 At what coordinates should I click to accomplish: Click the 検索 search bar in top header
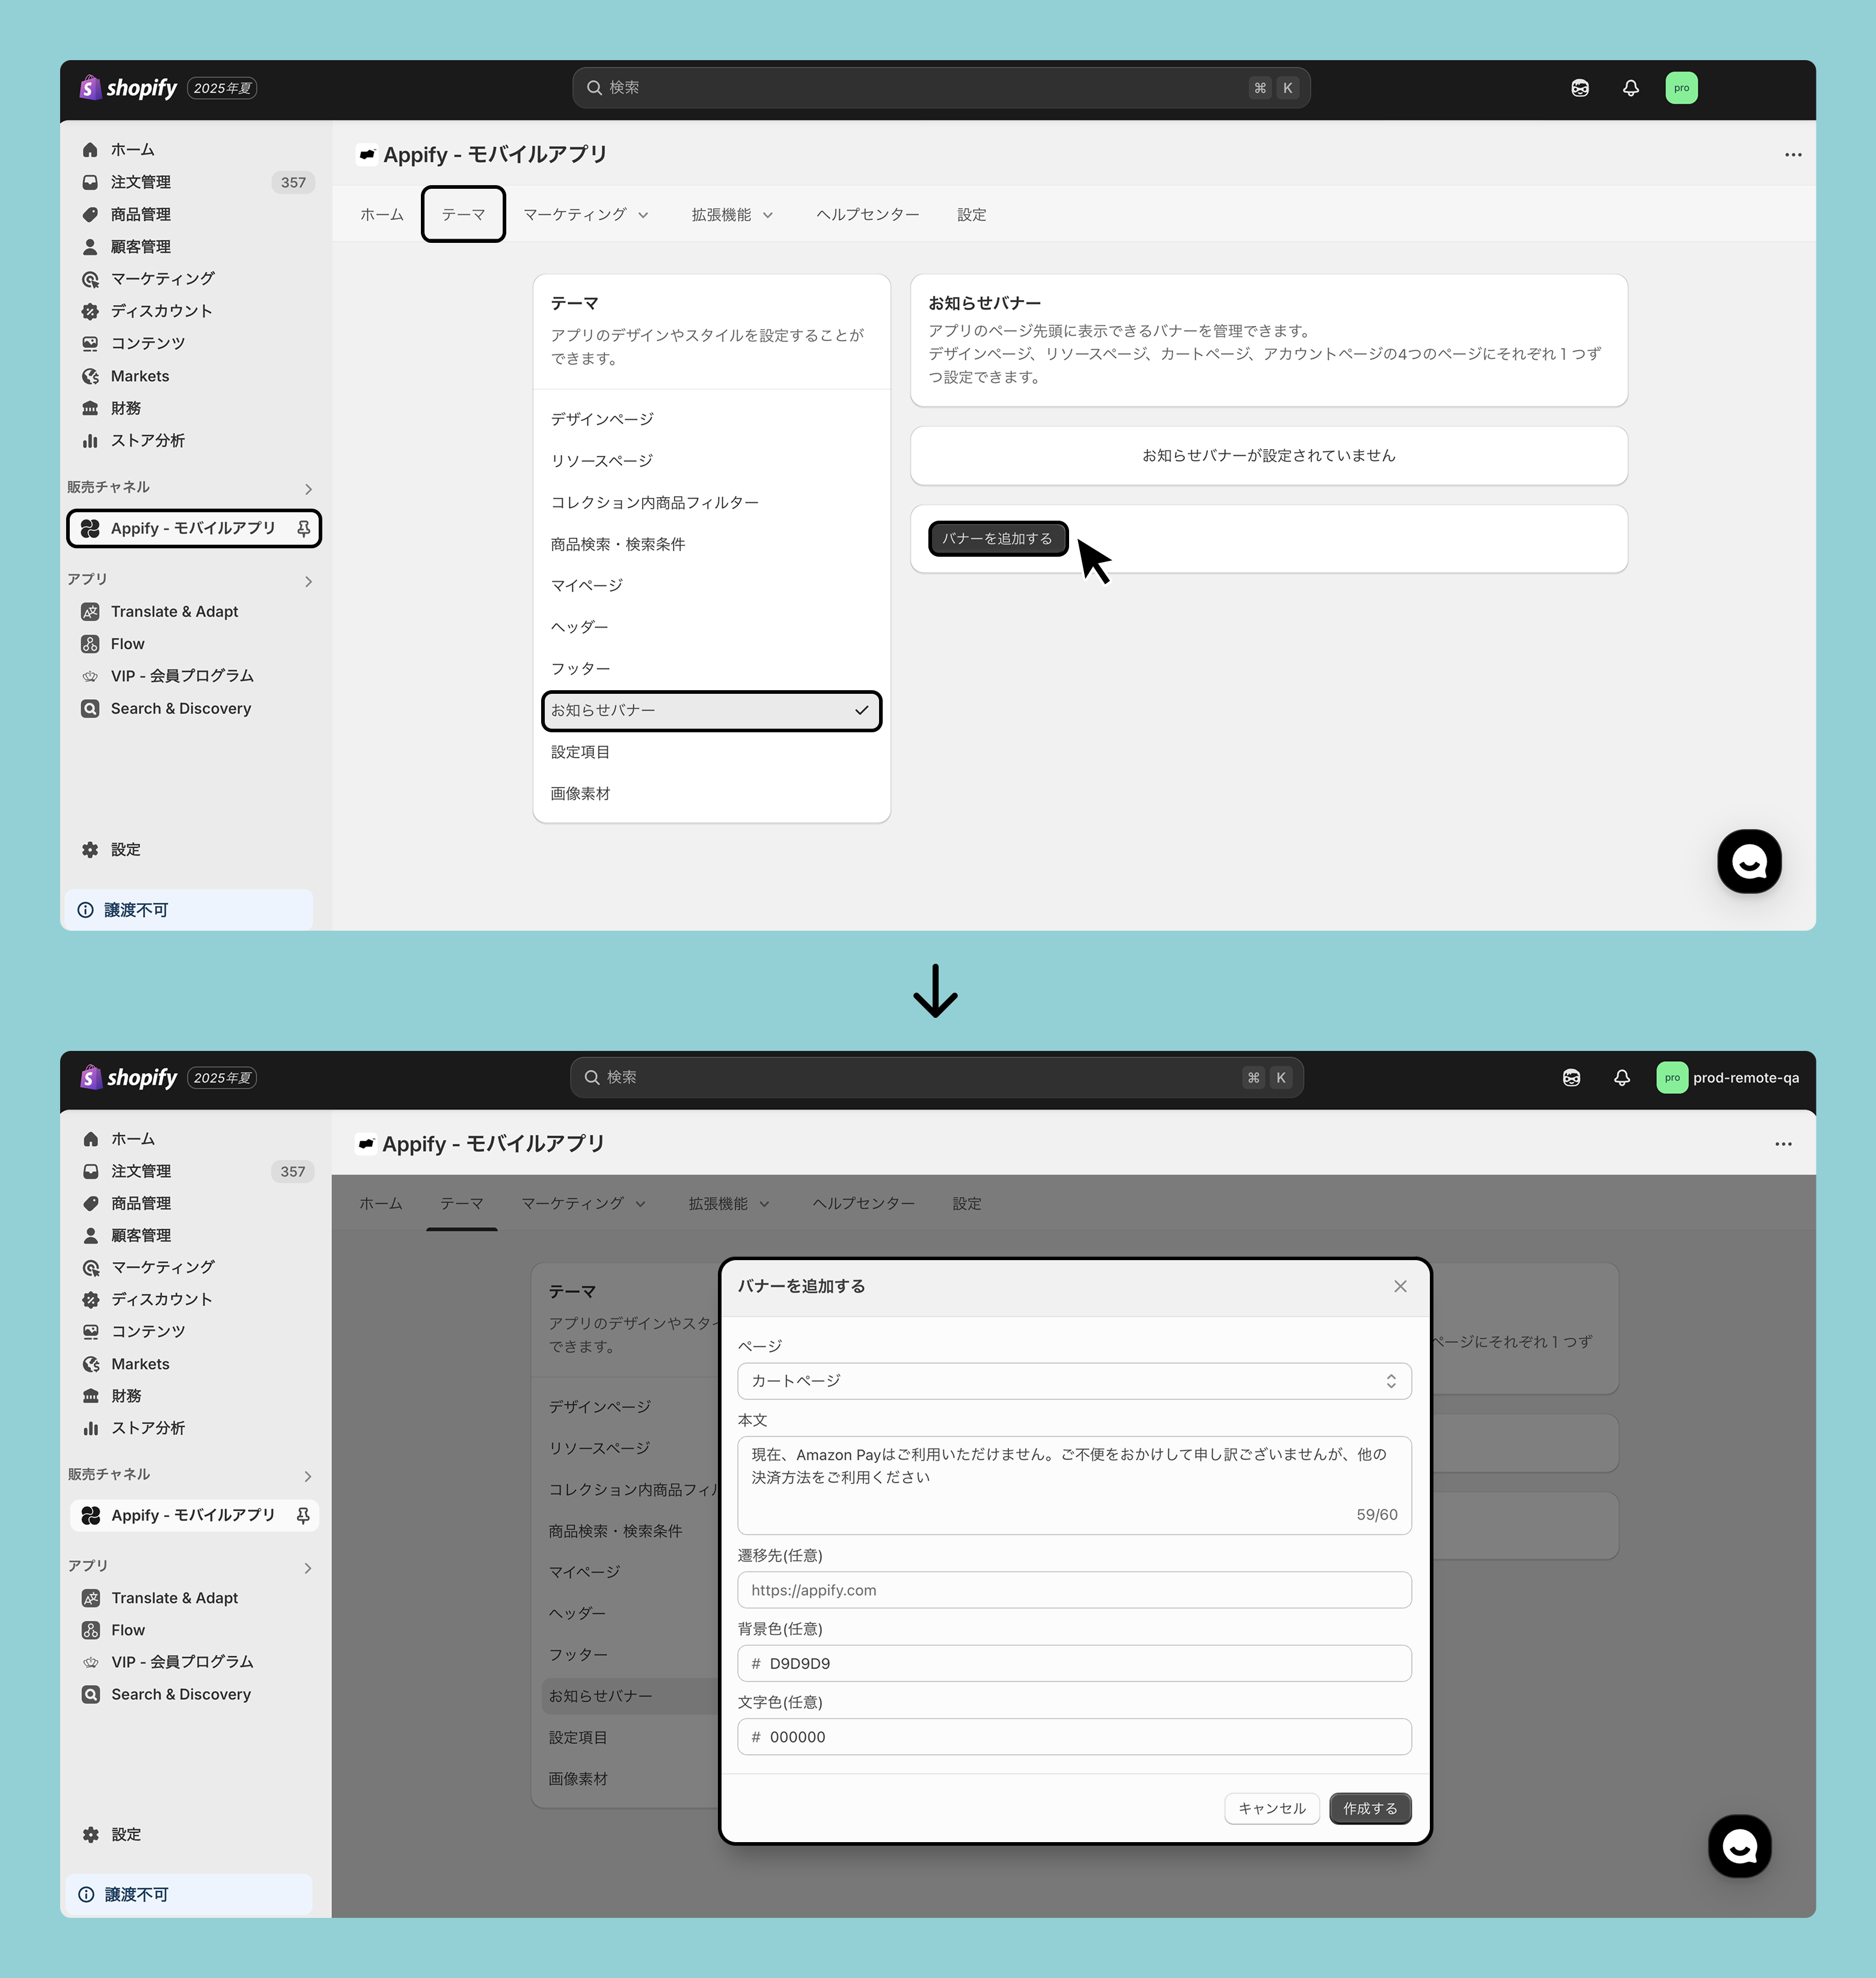click(941, 88)
